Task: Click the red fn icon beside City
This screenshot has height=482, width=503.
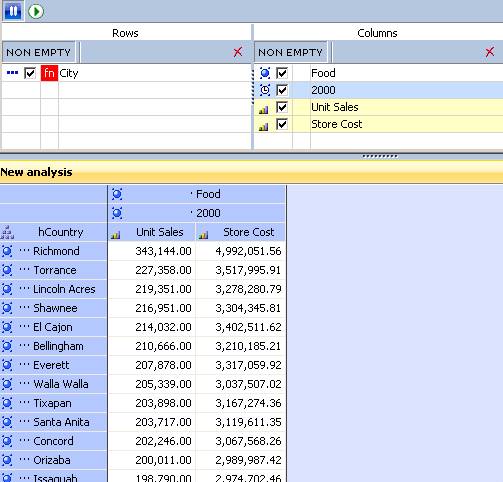Action: [49, 73]
